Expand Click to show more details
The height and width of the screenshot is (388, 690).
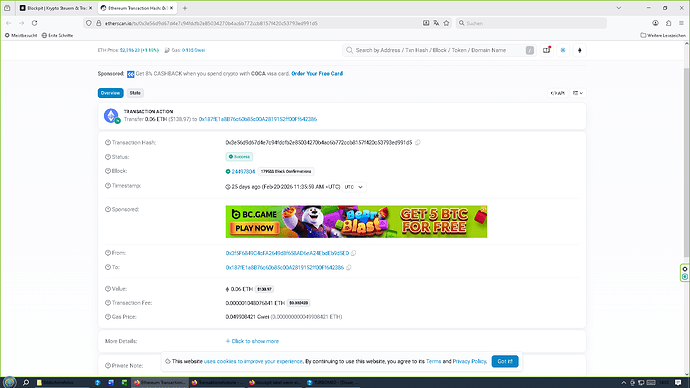click(252, 341)
